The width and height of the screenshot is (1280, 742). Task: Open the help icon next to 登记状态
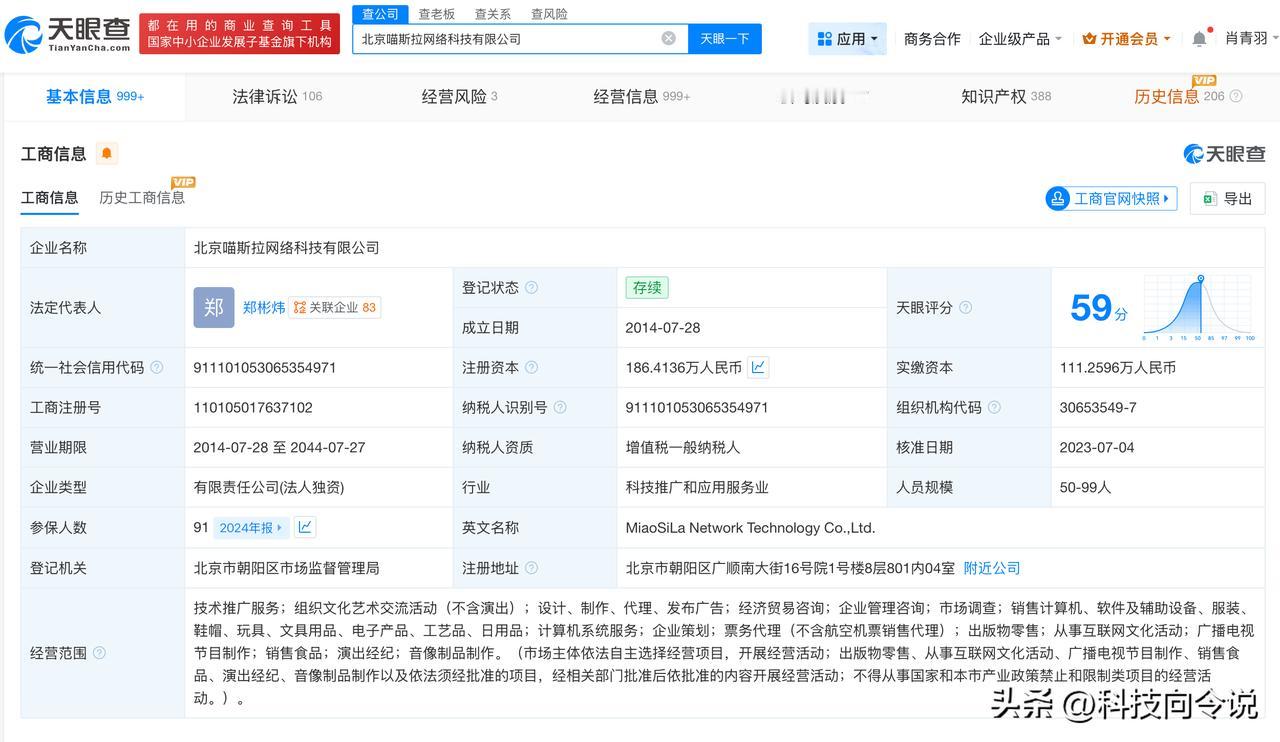pos(531,288)
